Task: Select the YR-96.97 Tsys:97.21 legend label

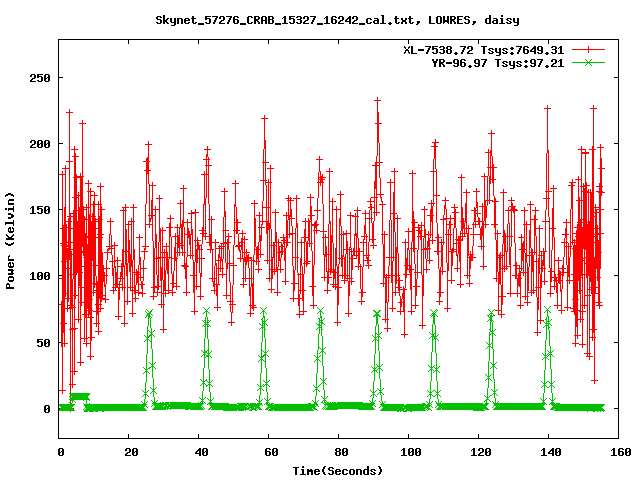Action: [x=498, y=63]
